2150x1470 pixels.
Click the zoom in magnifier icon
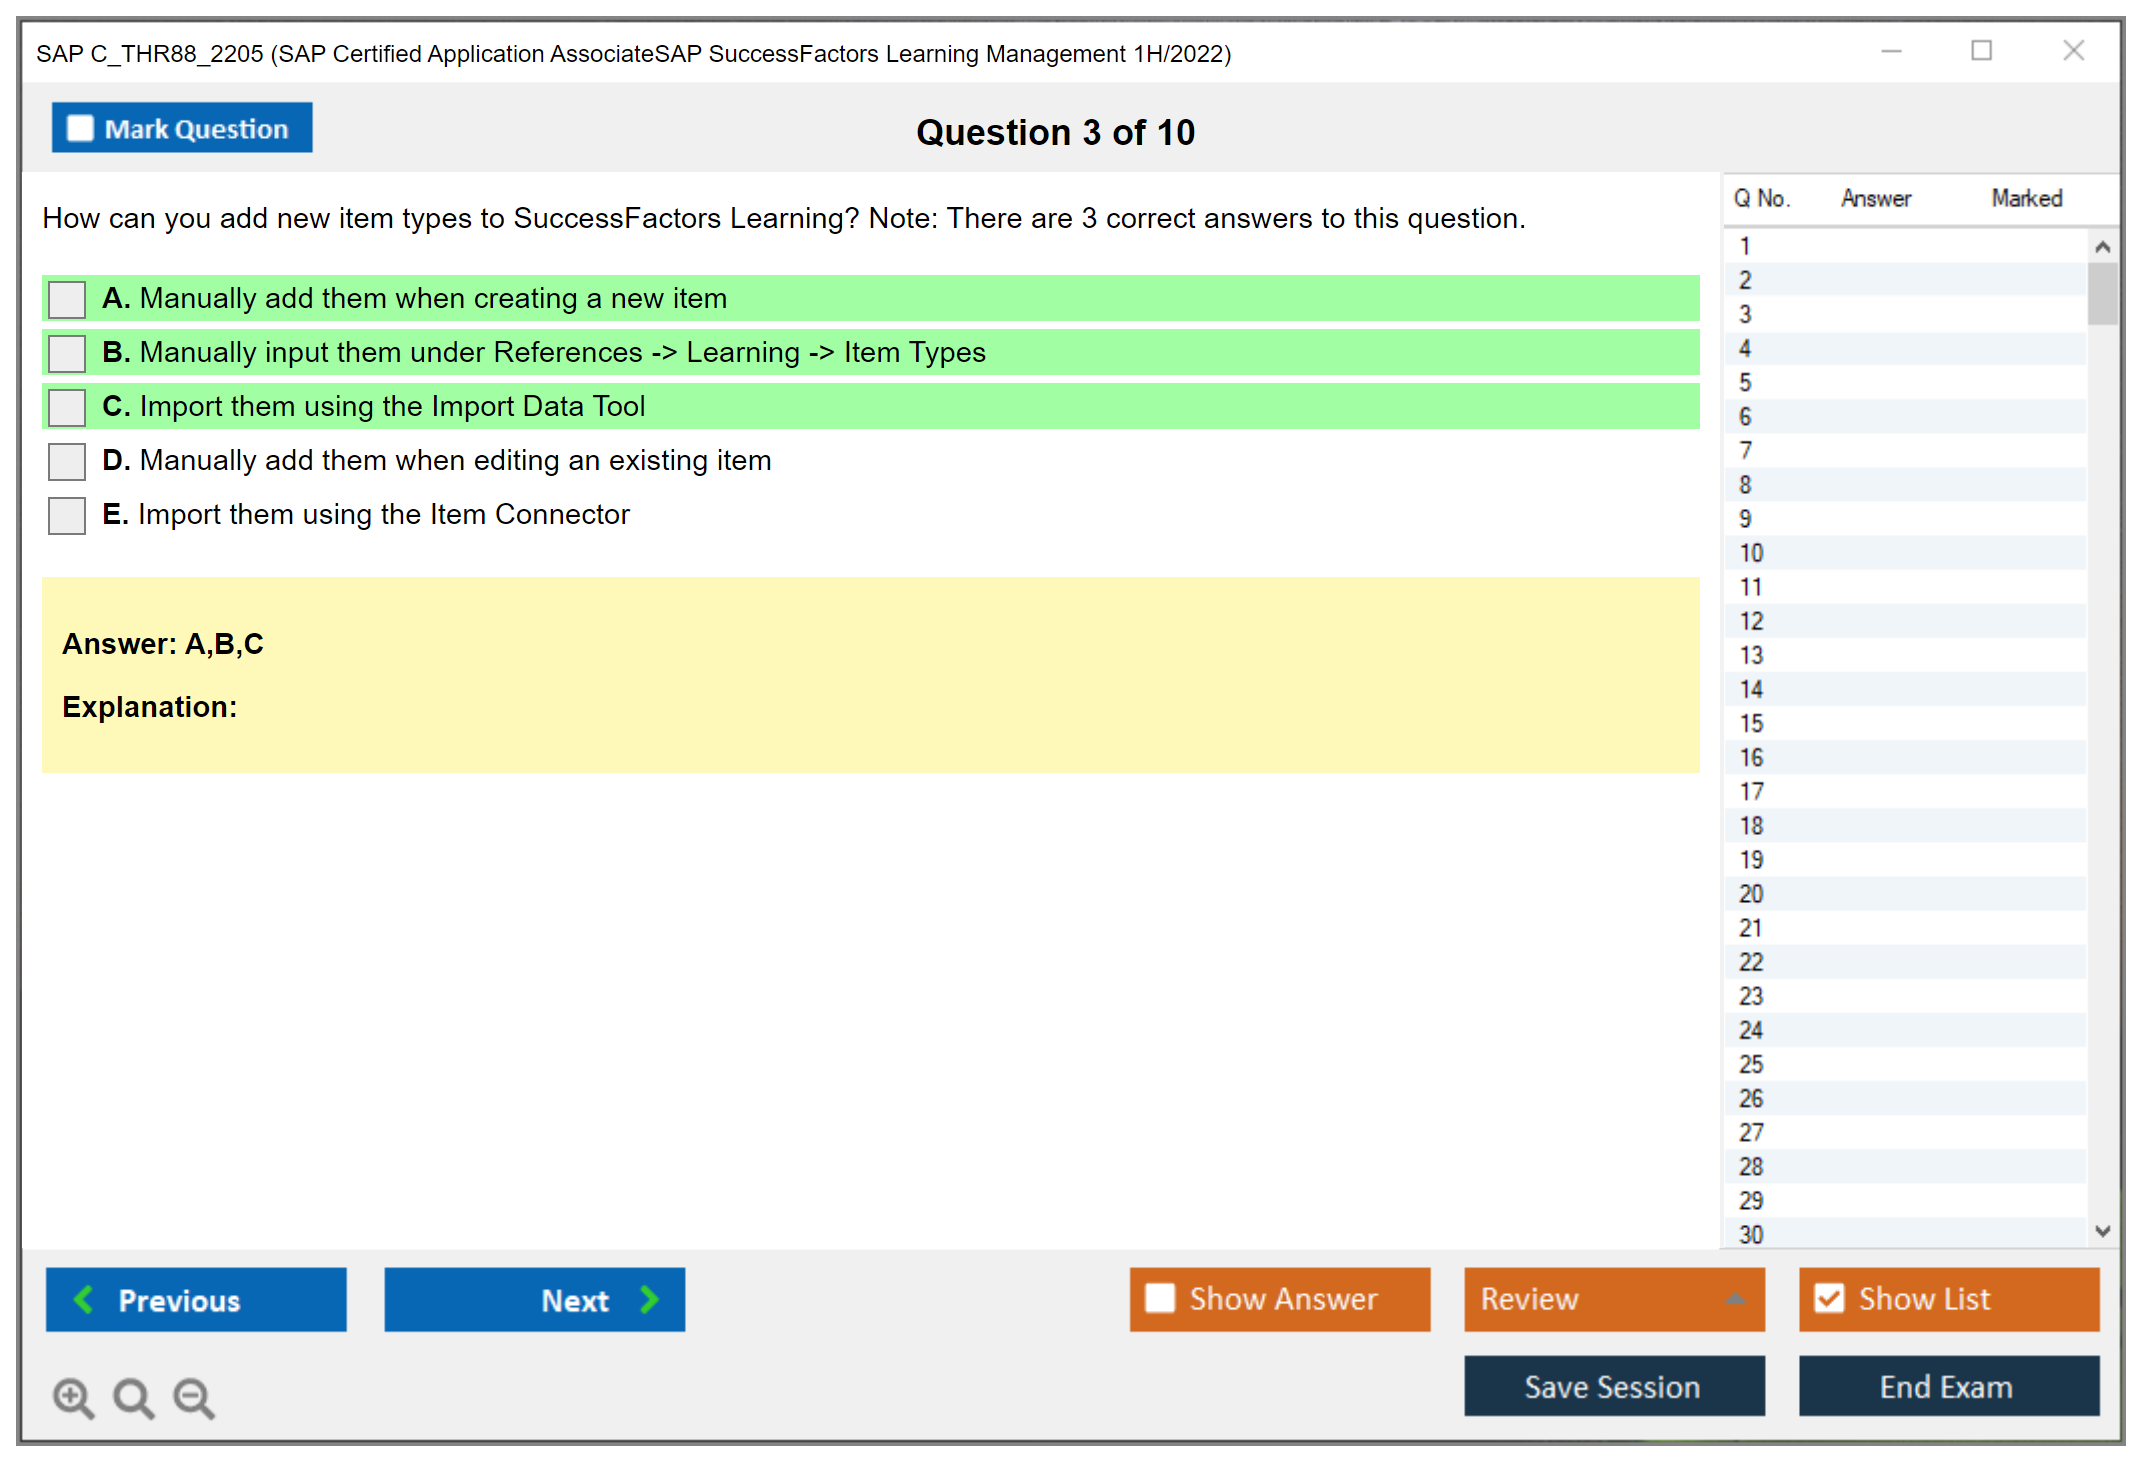pos(72,1397)
